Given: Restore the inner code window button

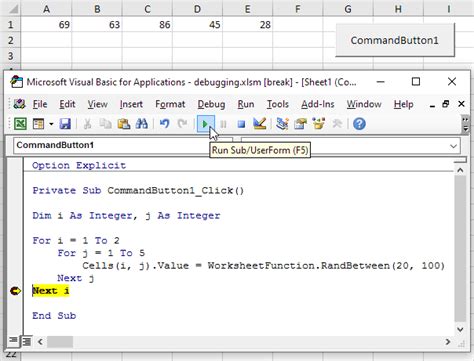Looking at the screenshot, I should coord(446,104).
